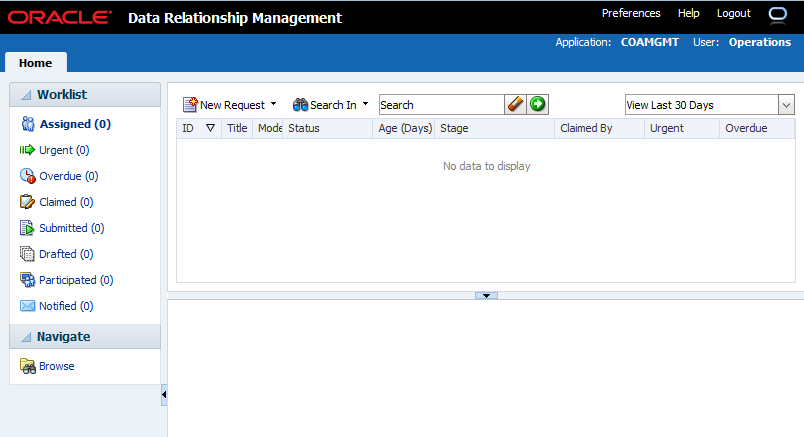Click the Worklist panel heading

62,94
